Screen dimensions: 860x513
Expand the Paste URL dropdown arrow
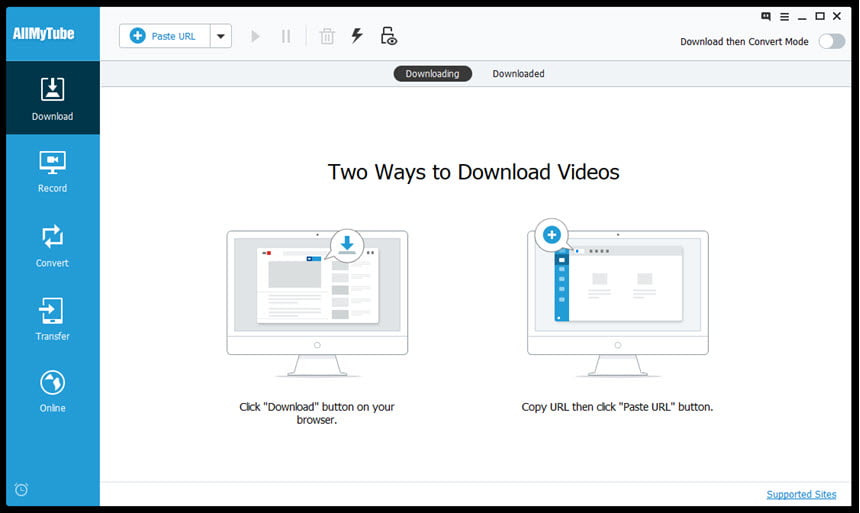click(221, 36)
